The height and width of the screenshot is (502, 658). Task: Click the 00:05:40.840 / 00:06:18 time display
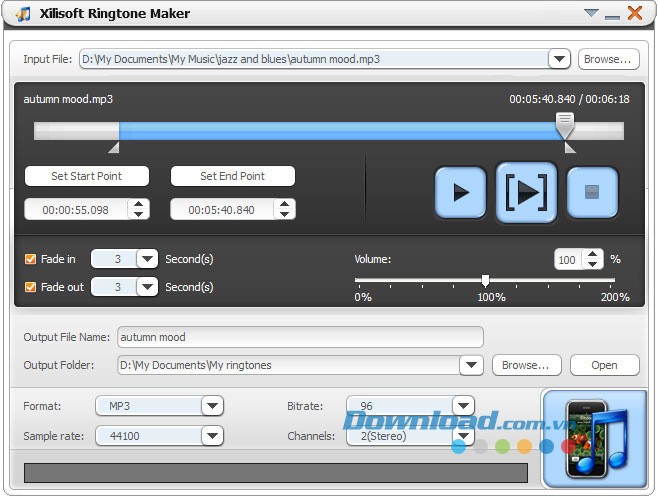click(x=569, y=99)
